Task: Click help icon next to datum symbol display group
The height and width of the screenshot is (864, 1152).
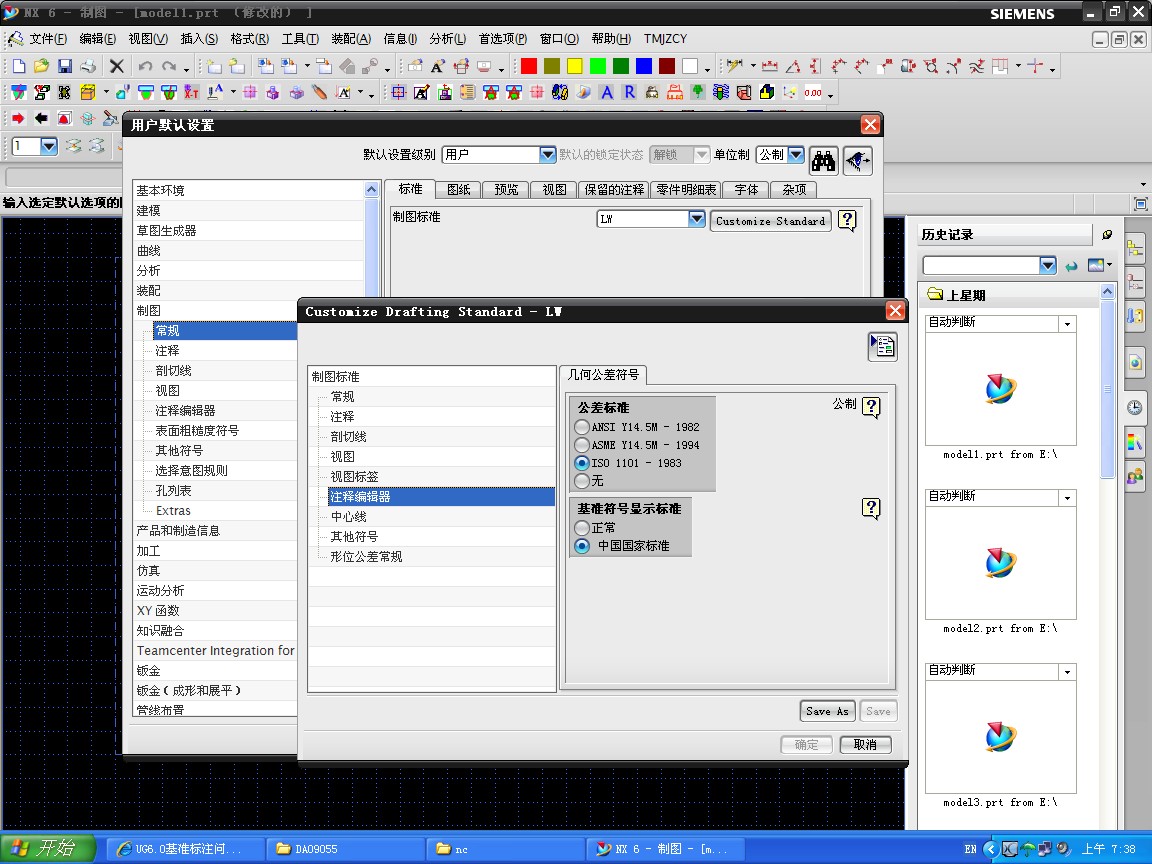Action: coord(871,508)
